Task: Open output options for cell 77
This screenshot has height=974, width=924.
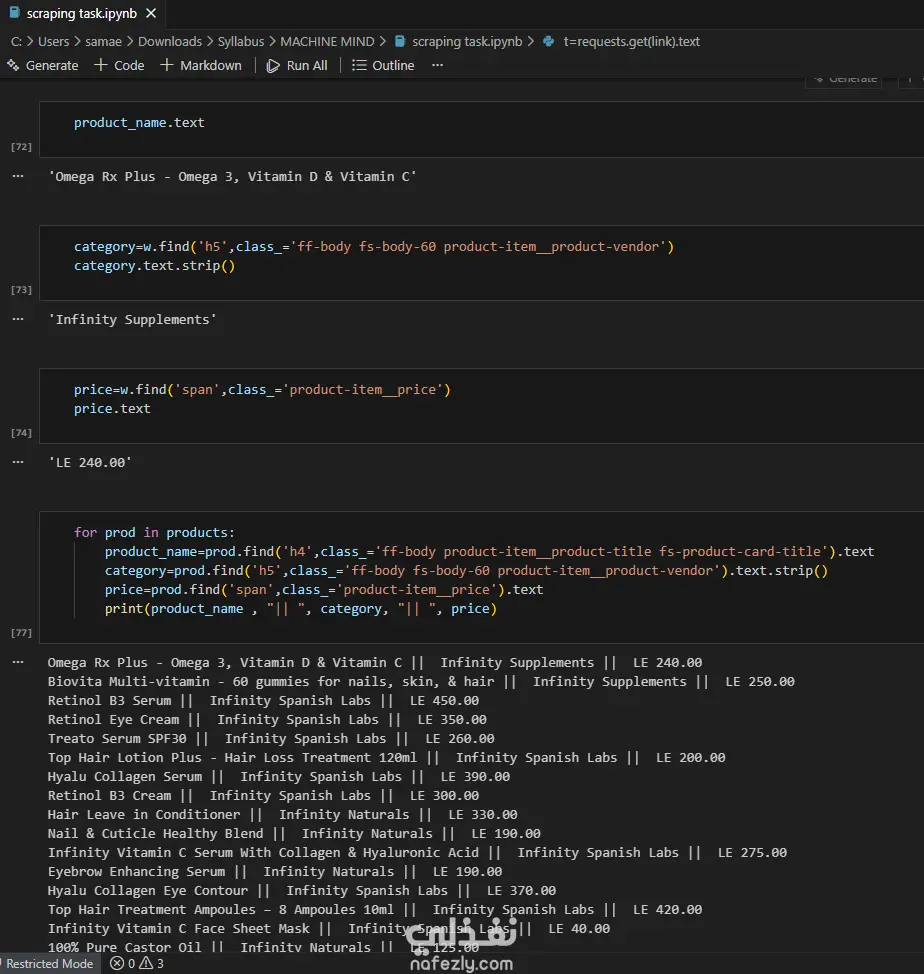Action: pos(18,662)
